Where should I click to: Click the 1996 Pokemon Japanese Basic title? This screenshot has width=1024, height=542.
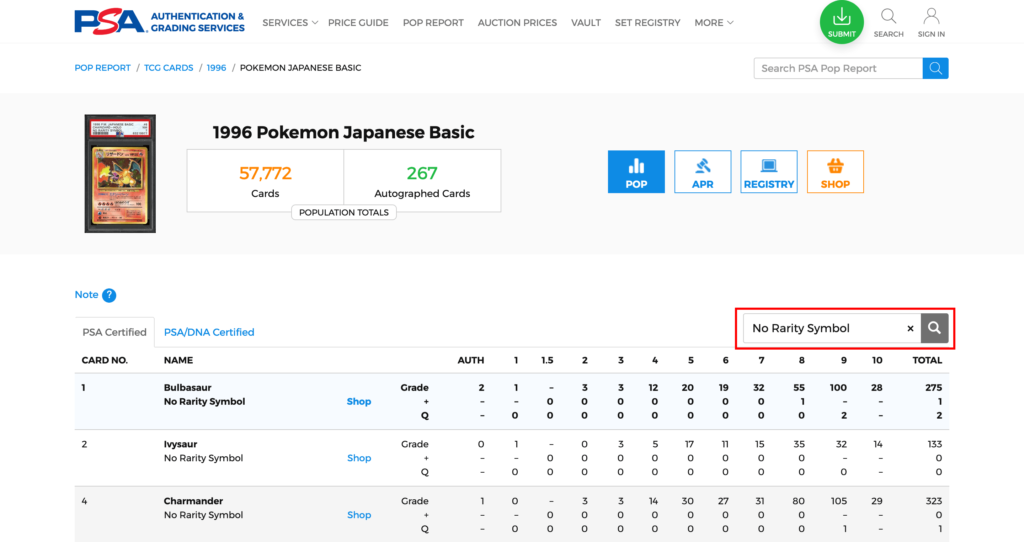[344, 132]
